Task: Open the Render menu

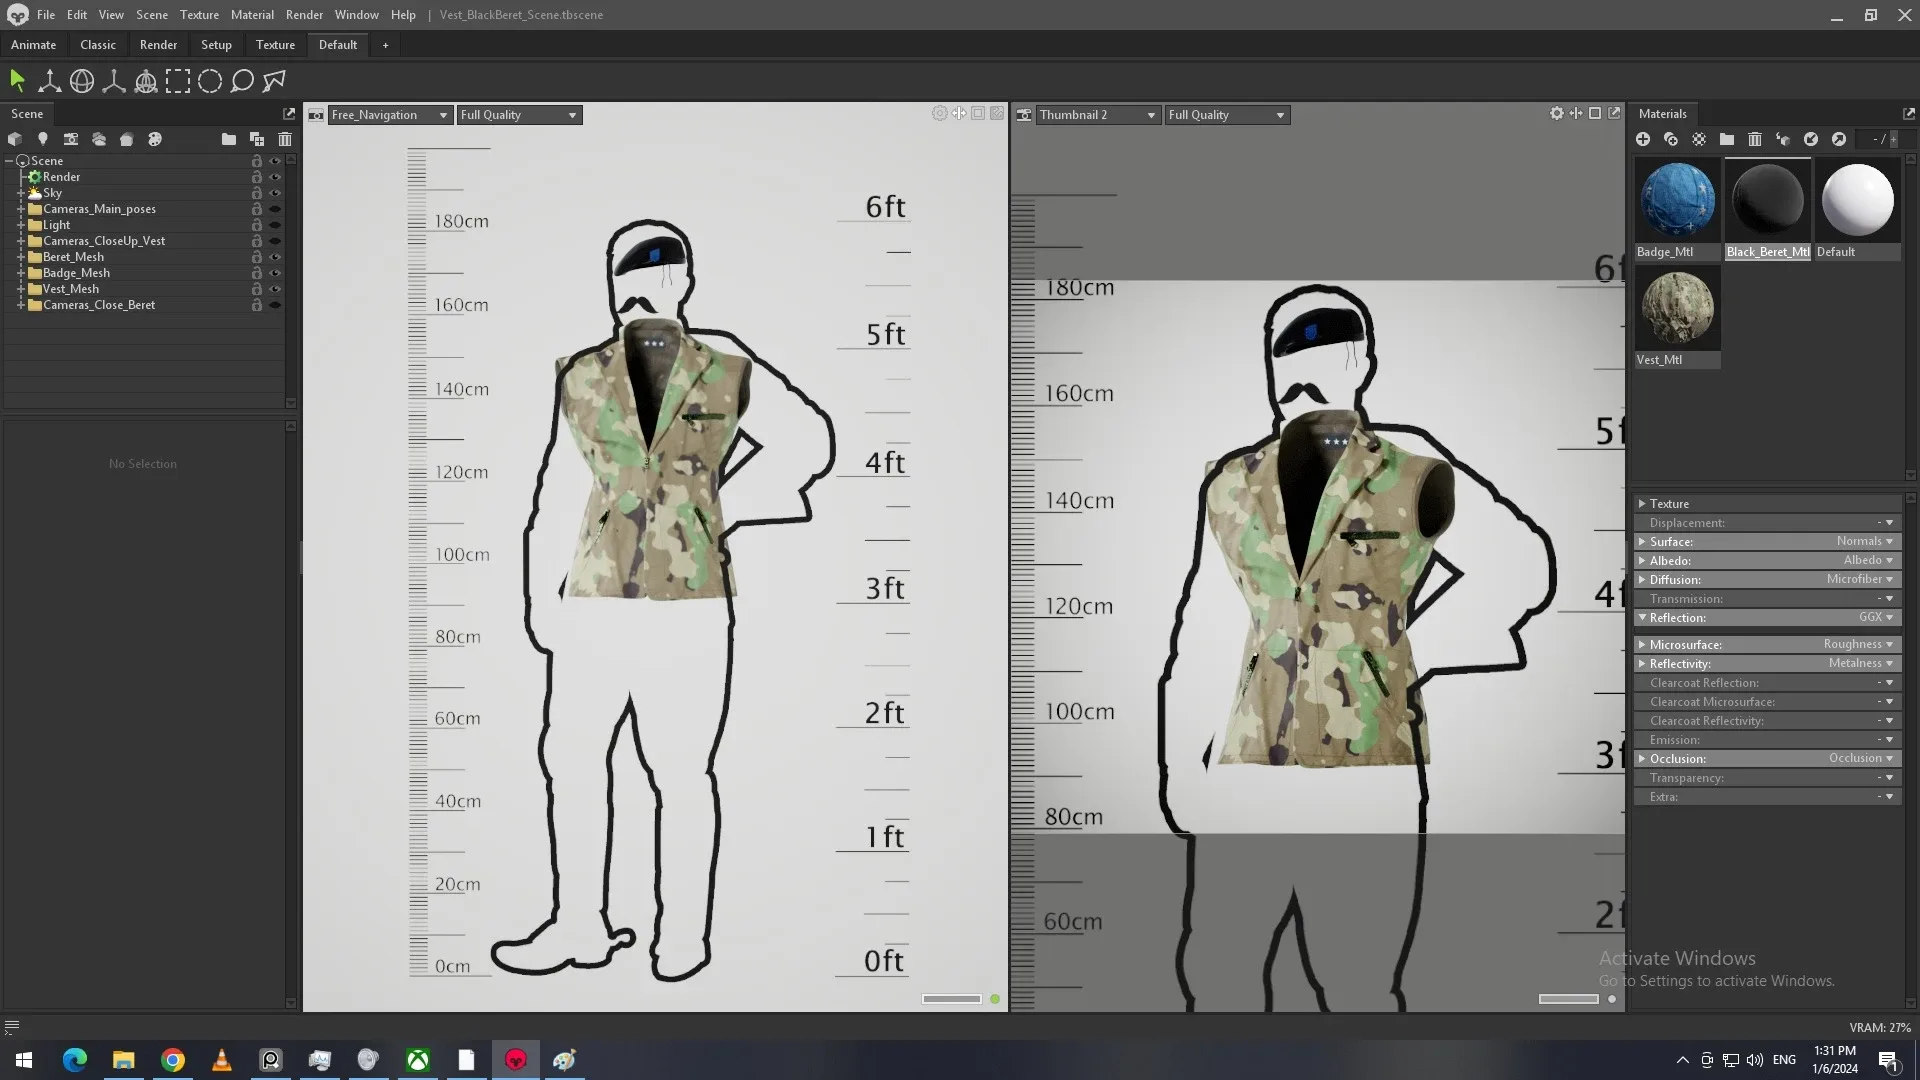Action: [x=304, y=15]
